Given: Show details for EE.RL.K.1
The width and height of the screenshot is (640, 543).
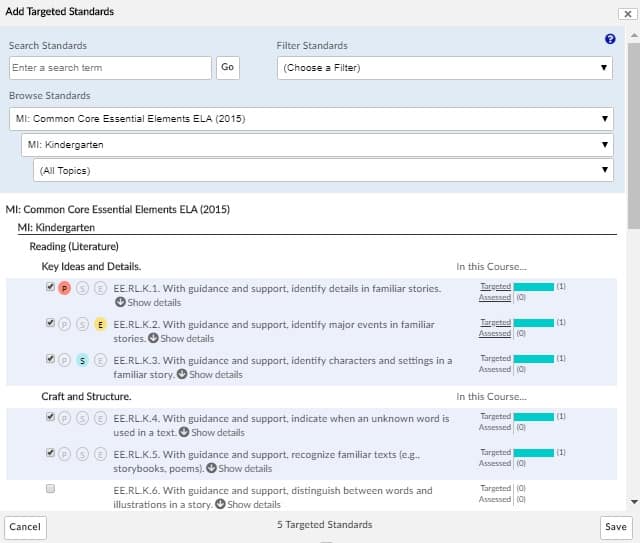Looking at the screenshot, I should (x=148, y=303).
